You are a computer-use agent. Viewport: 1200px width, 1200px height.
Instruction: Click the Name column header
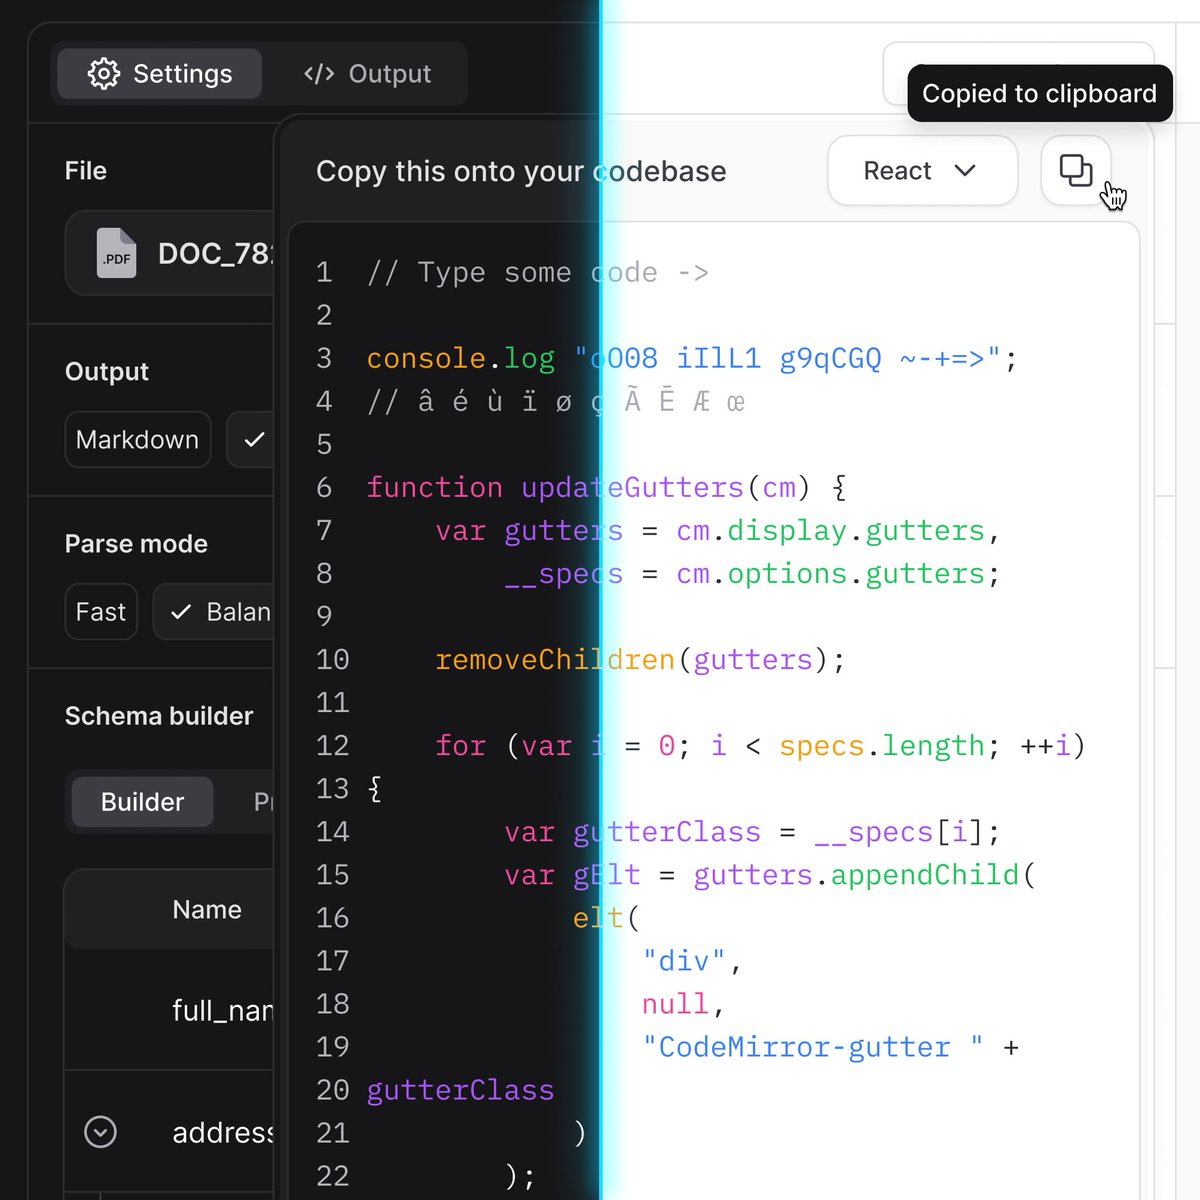coord(207,909)
